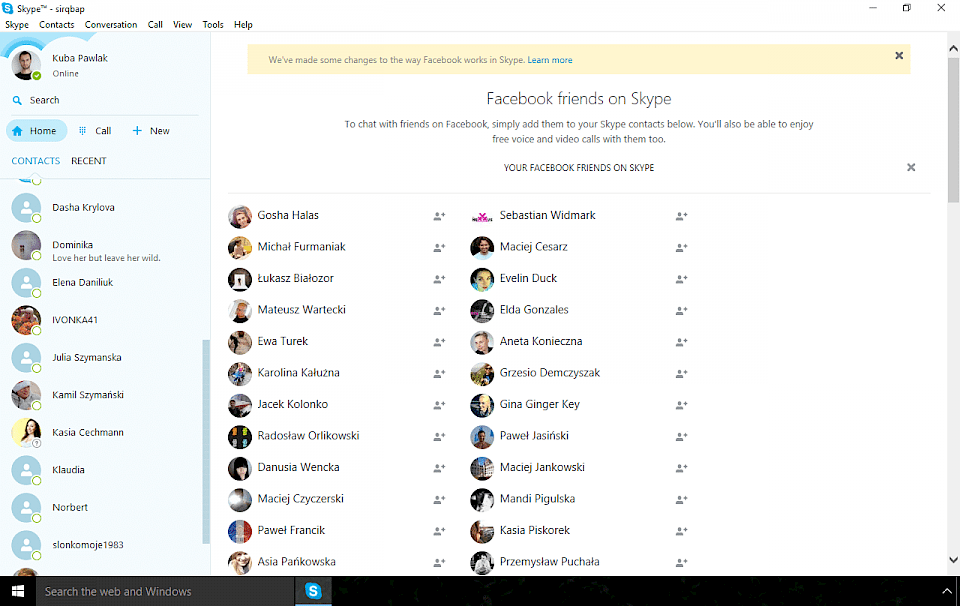Add Aneta Konieczna with plus icon
Image resolution: width=960 pixels, height=606 pixels.
681,342
